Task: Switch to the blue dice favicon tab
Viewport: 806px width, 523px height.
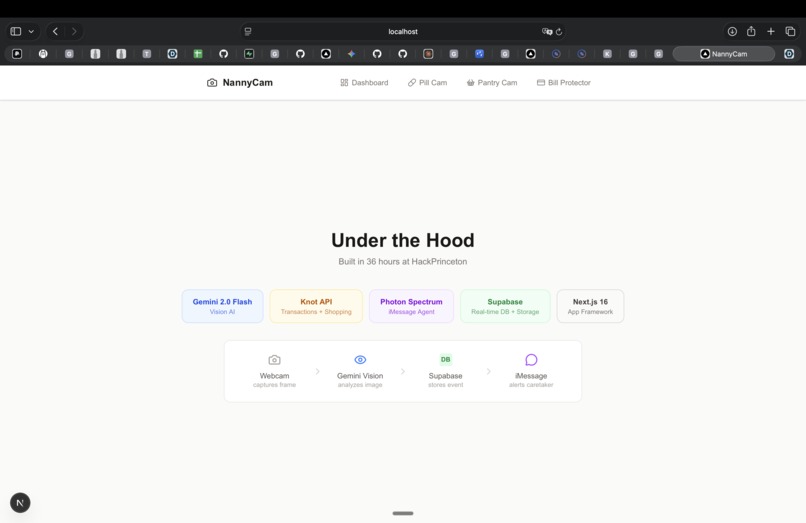Action: point(479,53)
